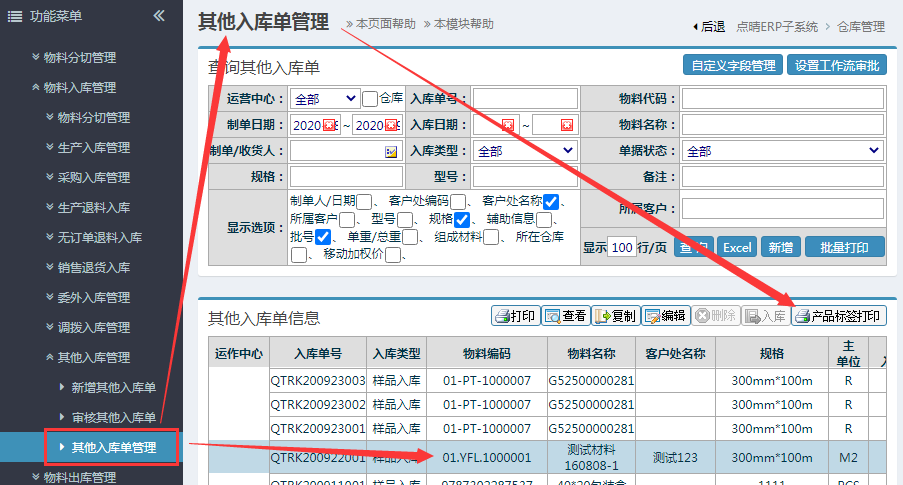
Task: Toggle the 仓库 checkbox next to 运营中心
Action: click(x=370, y=98)
